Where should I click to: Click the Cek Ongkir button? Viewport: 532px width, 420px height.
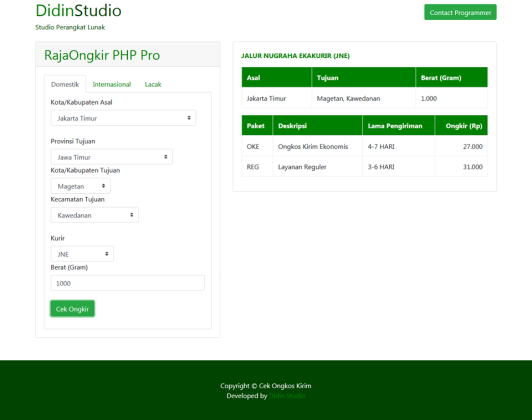tap(72, 309)
